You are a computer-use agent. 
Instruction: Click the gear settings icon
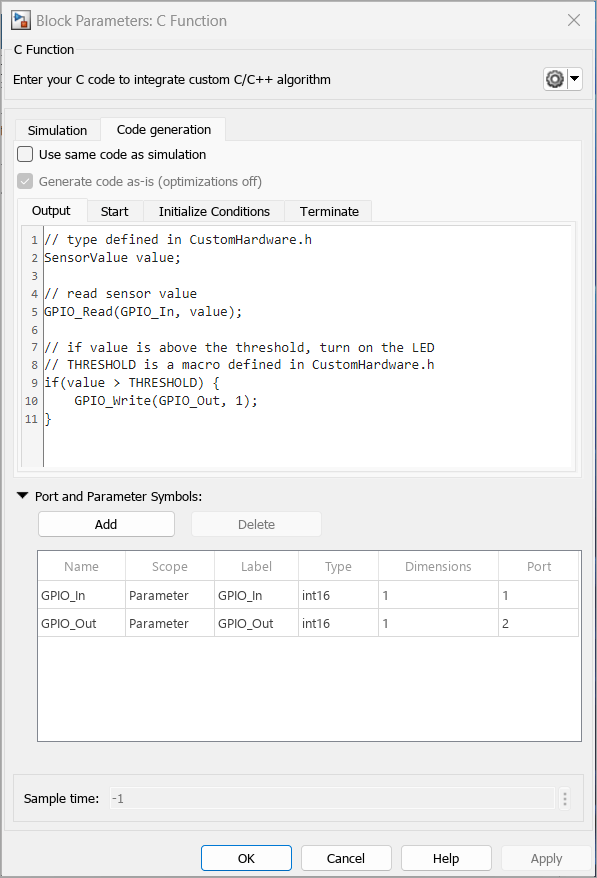[555, 80]
